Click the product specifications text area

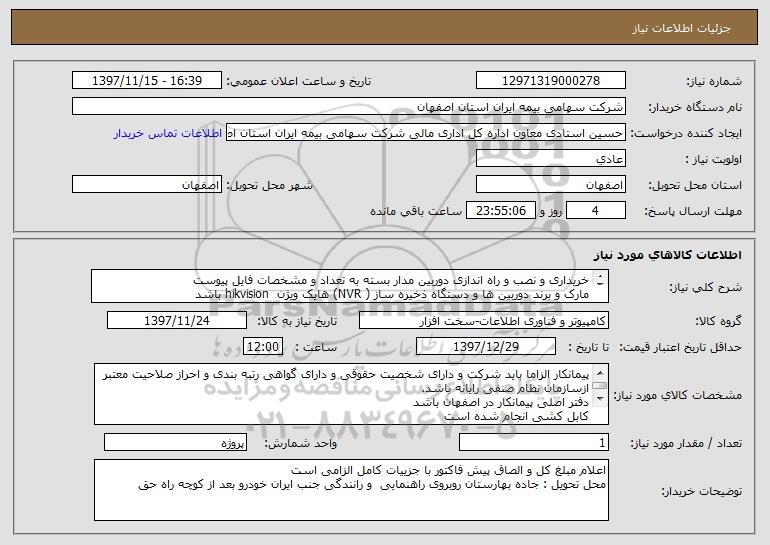351,394
